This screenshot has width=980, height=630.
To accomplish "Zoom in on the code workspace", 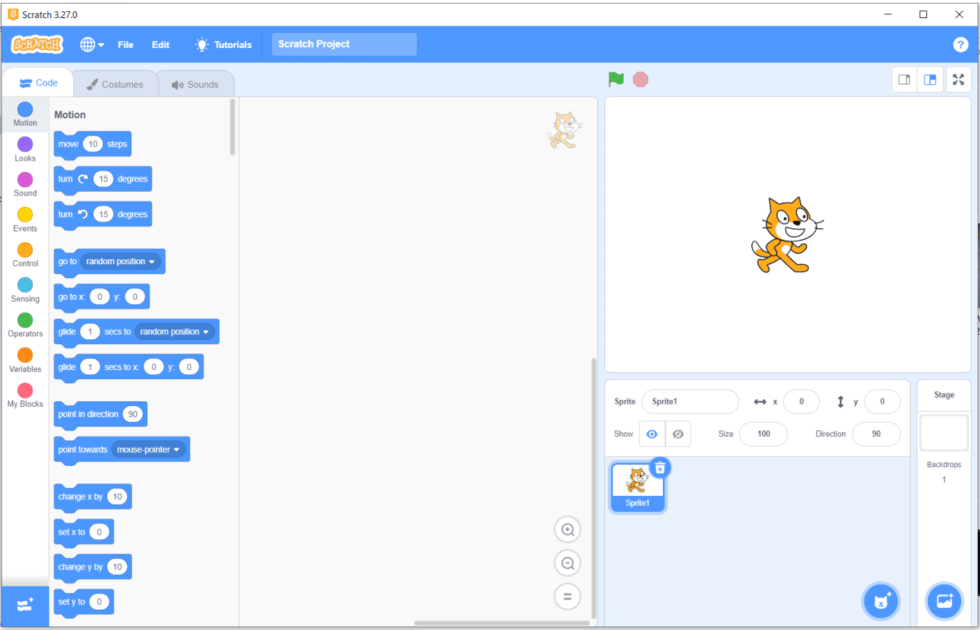I will pyautogui.click(x=567, y=529).
